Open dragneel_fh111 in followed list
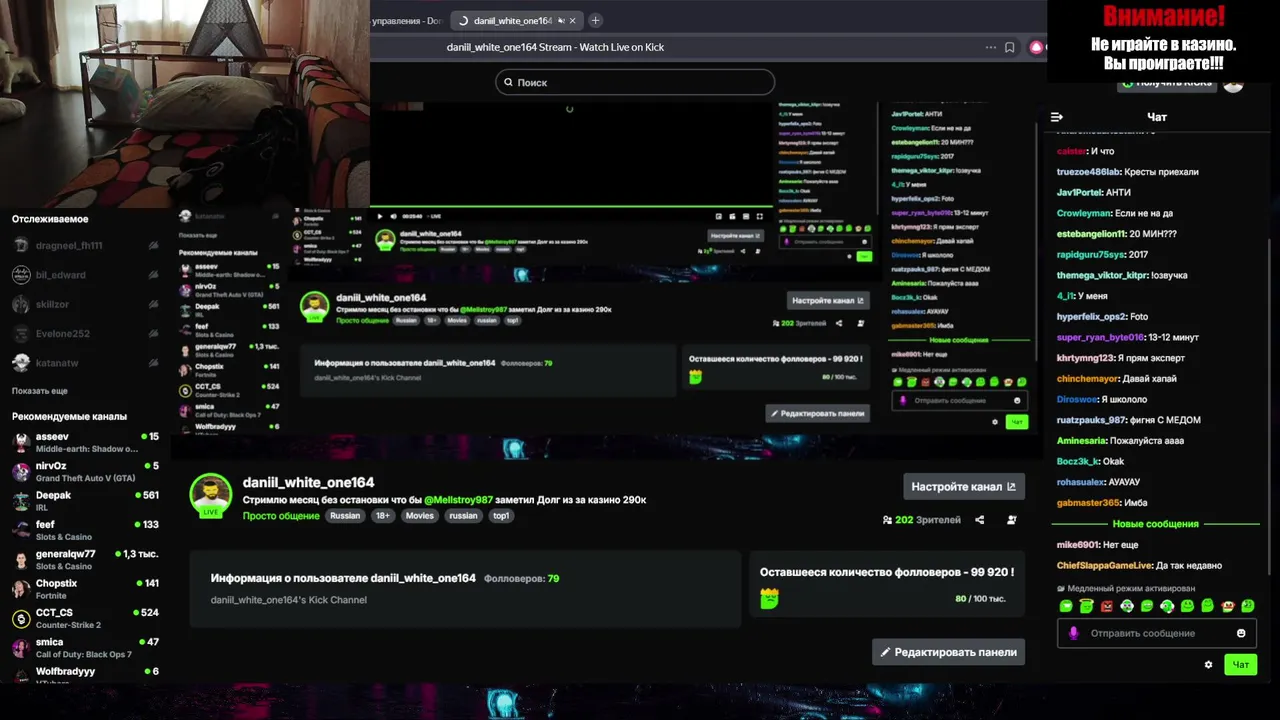 click(x=85, y=245)
